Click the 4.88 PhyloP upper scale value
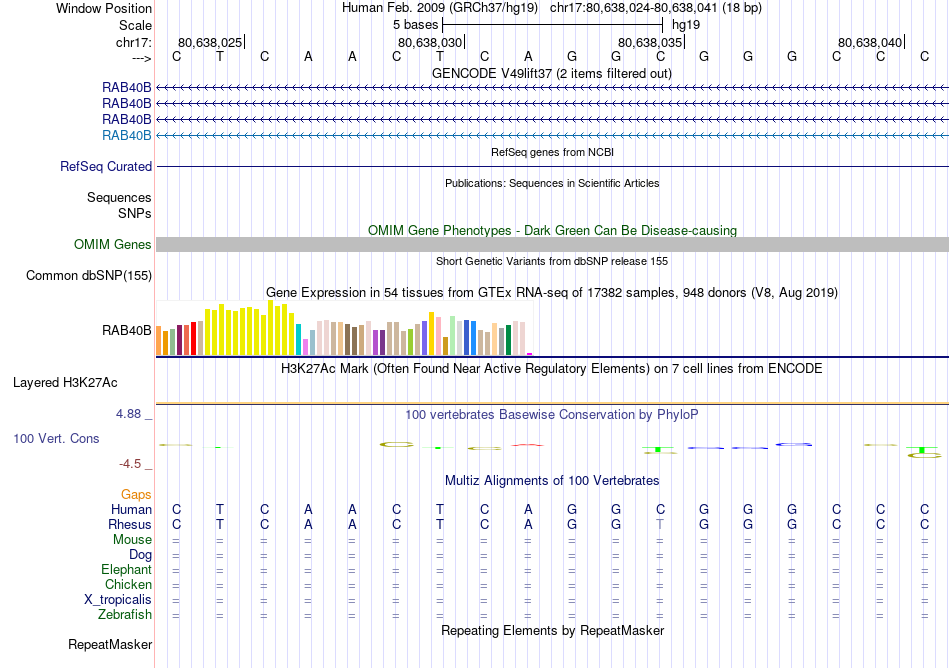Viewport: 950px width, 668px height. [128, 414]
